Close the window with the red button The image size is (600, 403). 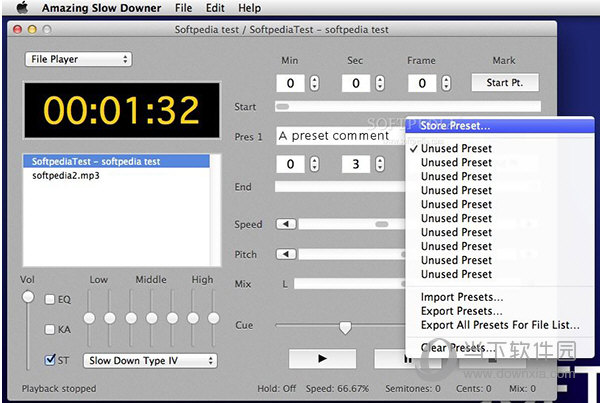17,29
